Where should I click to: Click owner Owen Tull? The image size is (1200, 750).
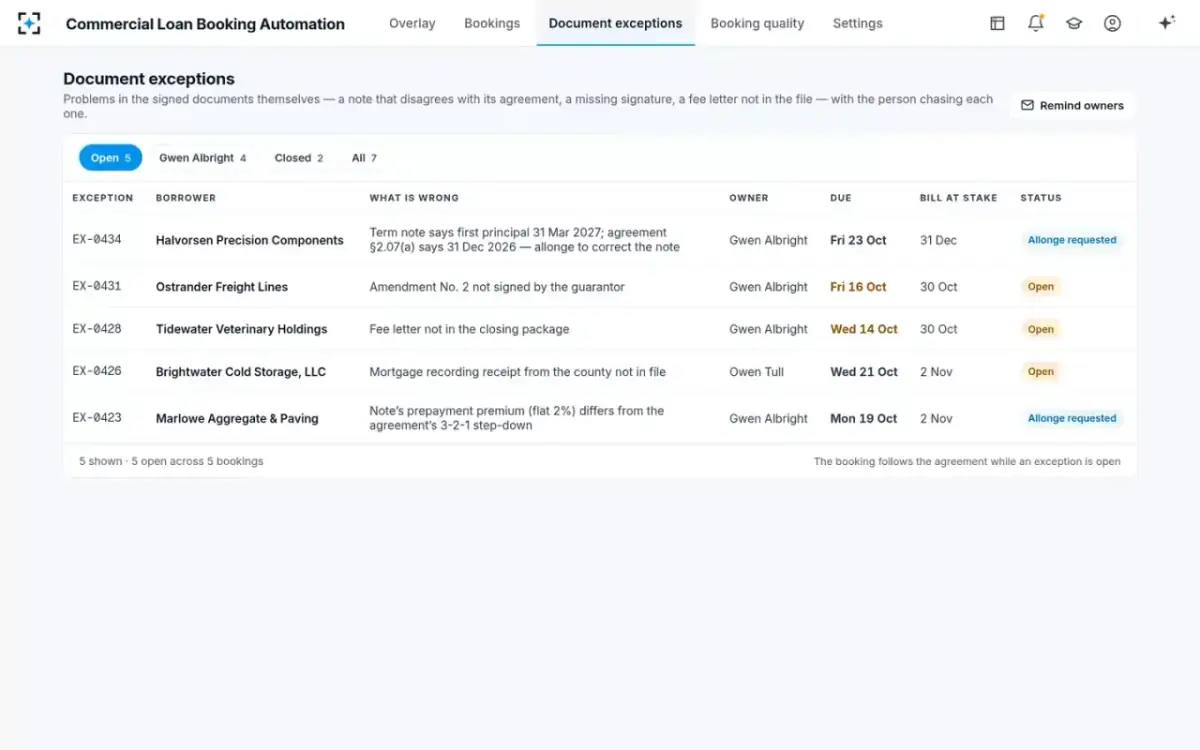point(757,372)
